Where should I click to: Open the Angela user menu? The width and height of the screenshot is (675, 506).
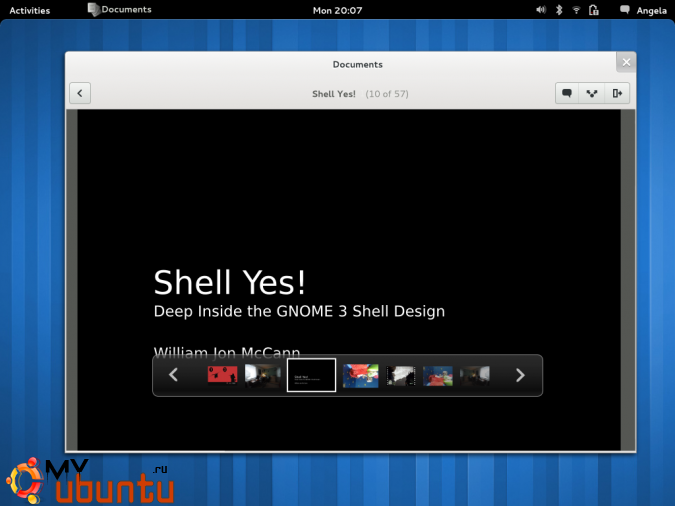tap(652, 10)
